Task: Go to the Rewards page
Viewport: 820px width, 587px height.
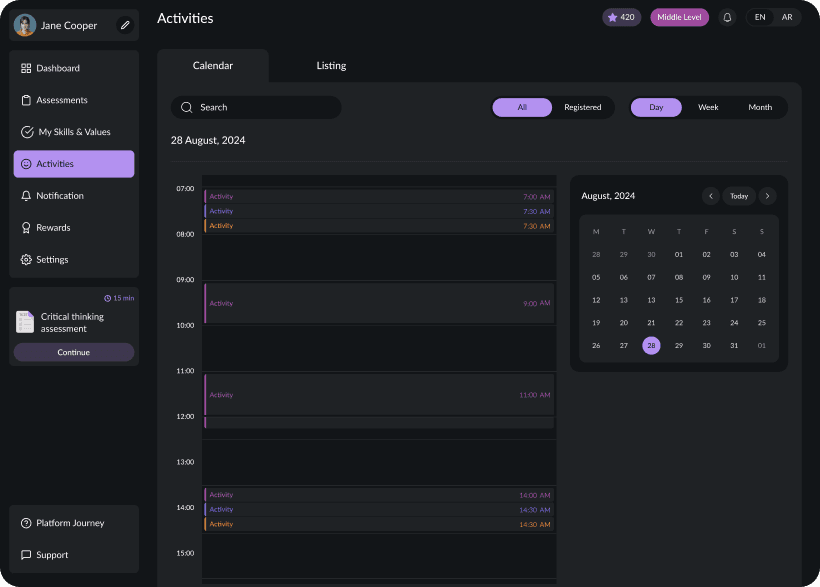Action: pos(55,227)
